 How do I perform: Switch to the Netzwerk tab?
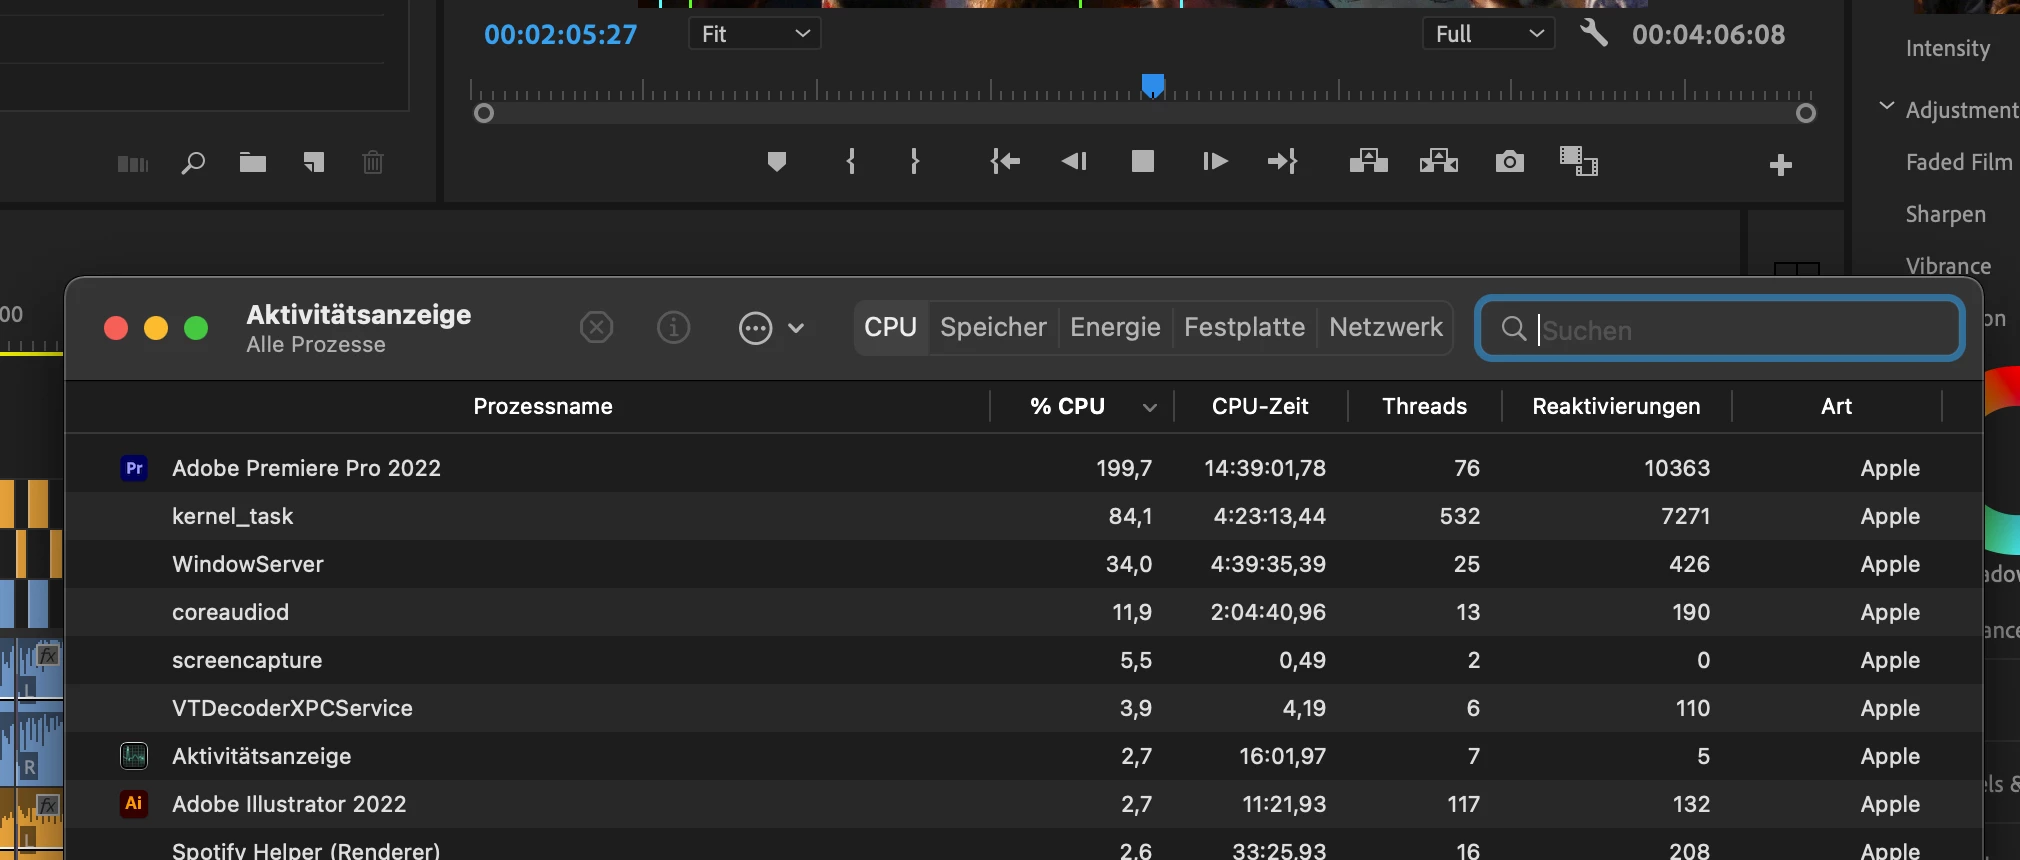pyautogui.click(x=1386, y=327)
